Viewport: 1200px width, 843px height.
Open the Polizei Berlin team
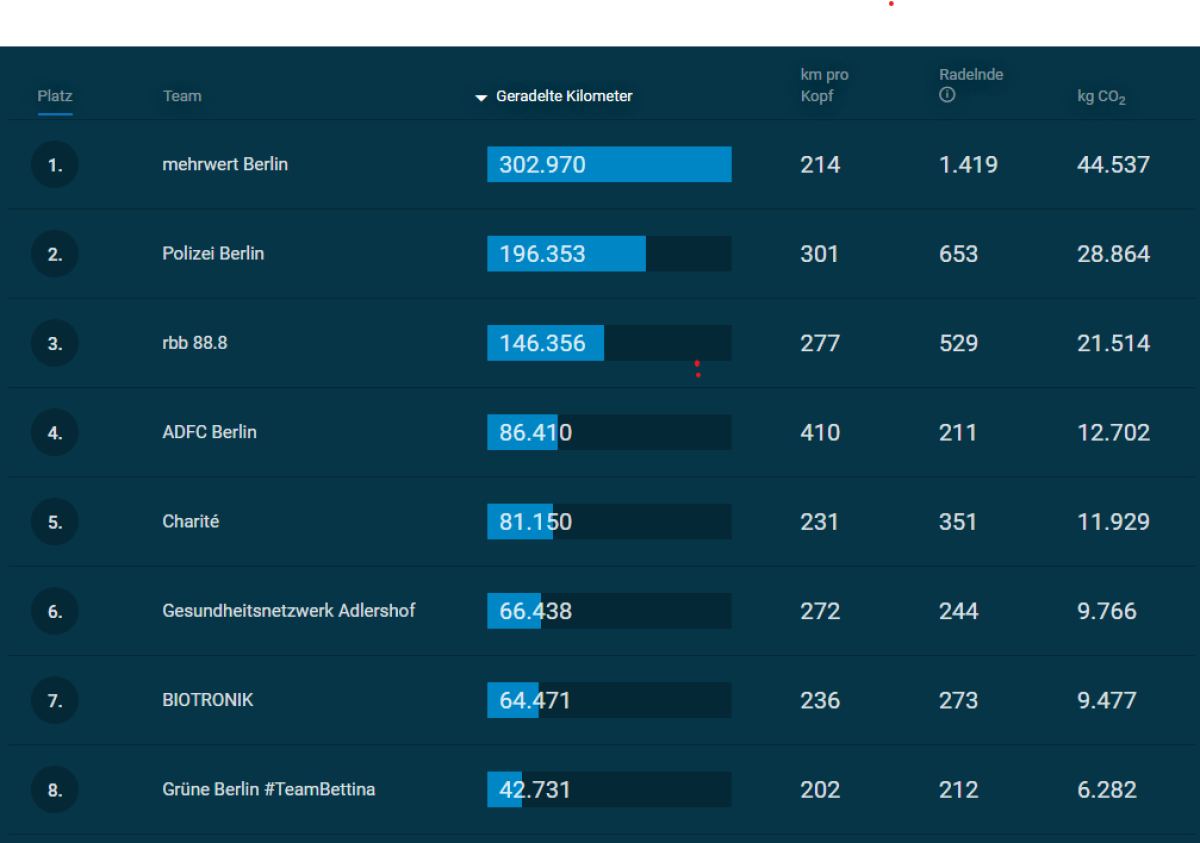pyautogui.click(x=213, y=254)
